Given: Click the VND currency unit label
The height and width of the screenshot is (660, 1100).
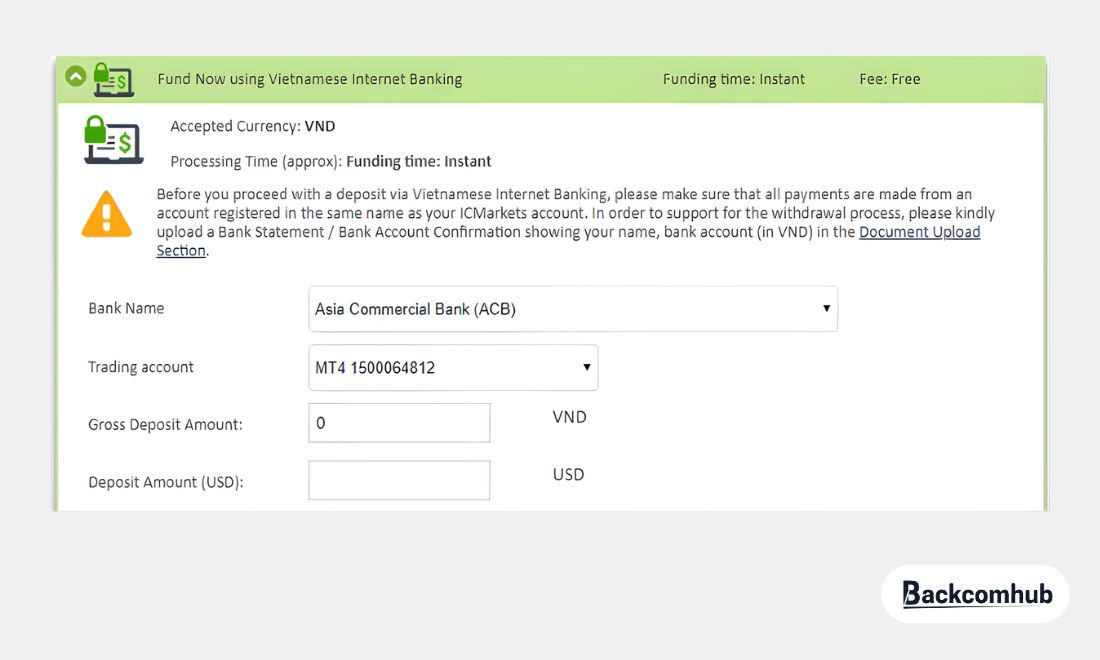Looking at the screenshot, I should 570,417.
